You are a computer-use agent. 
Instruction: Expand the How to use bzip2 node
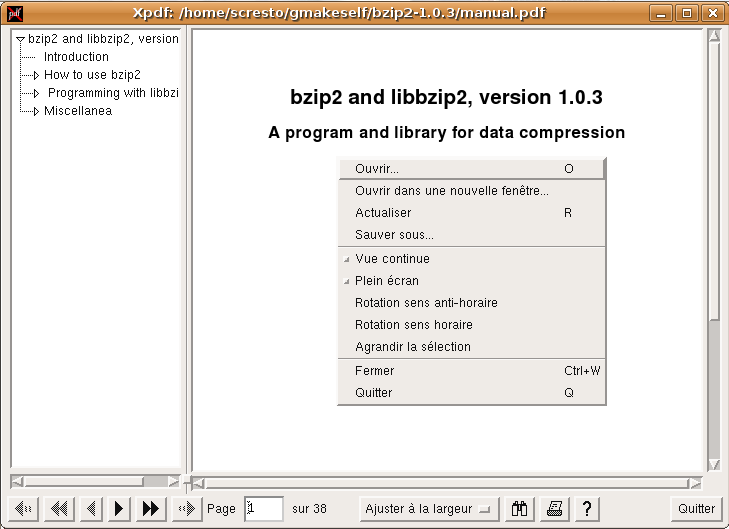click(x=36, y=75)
